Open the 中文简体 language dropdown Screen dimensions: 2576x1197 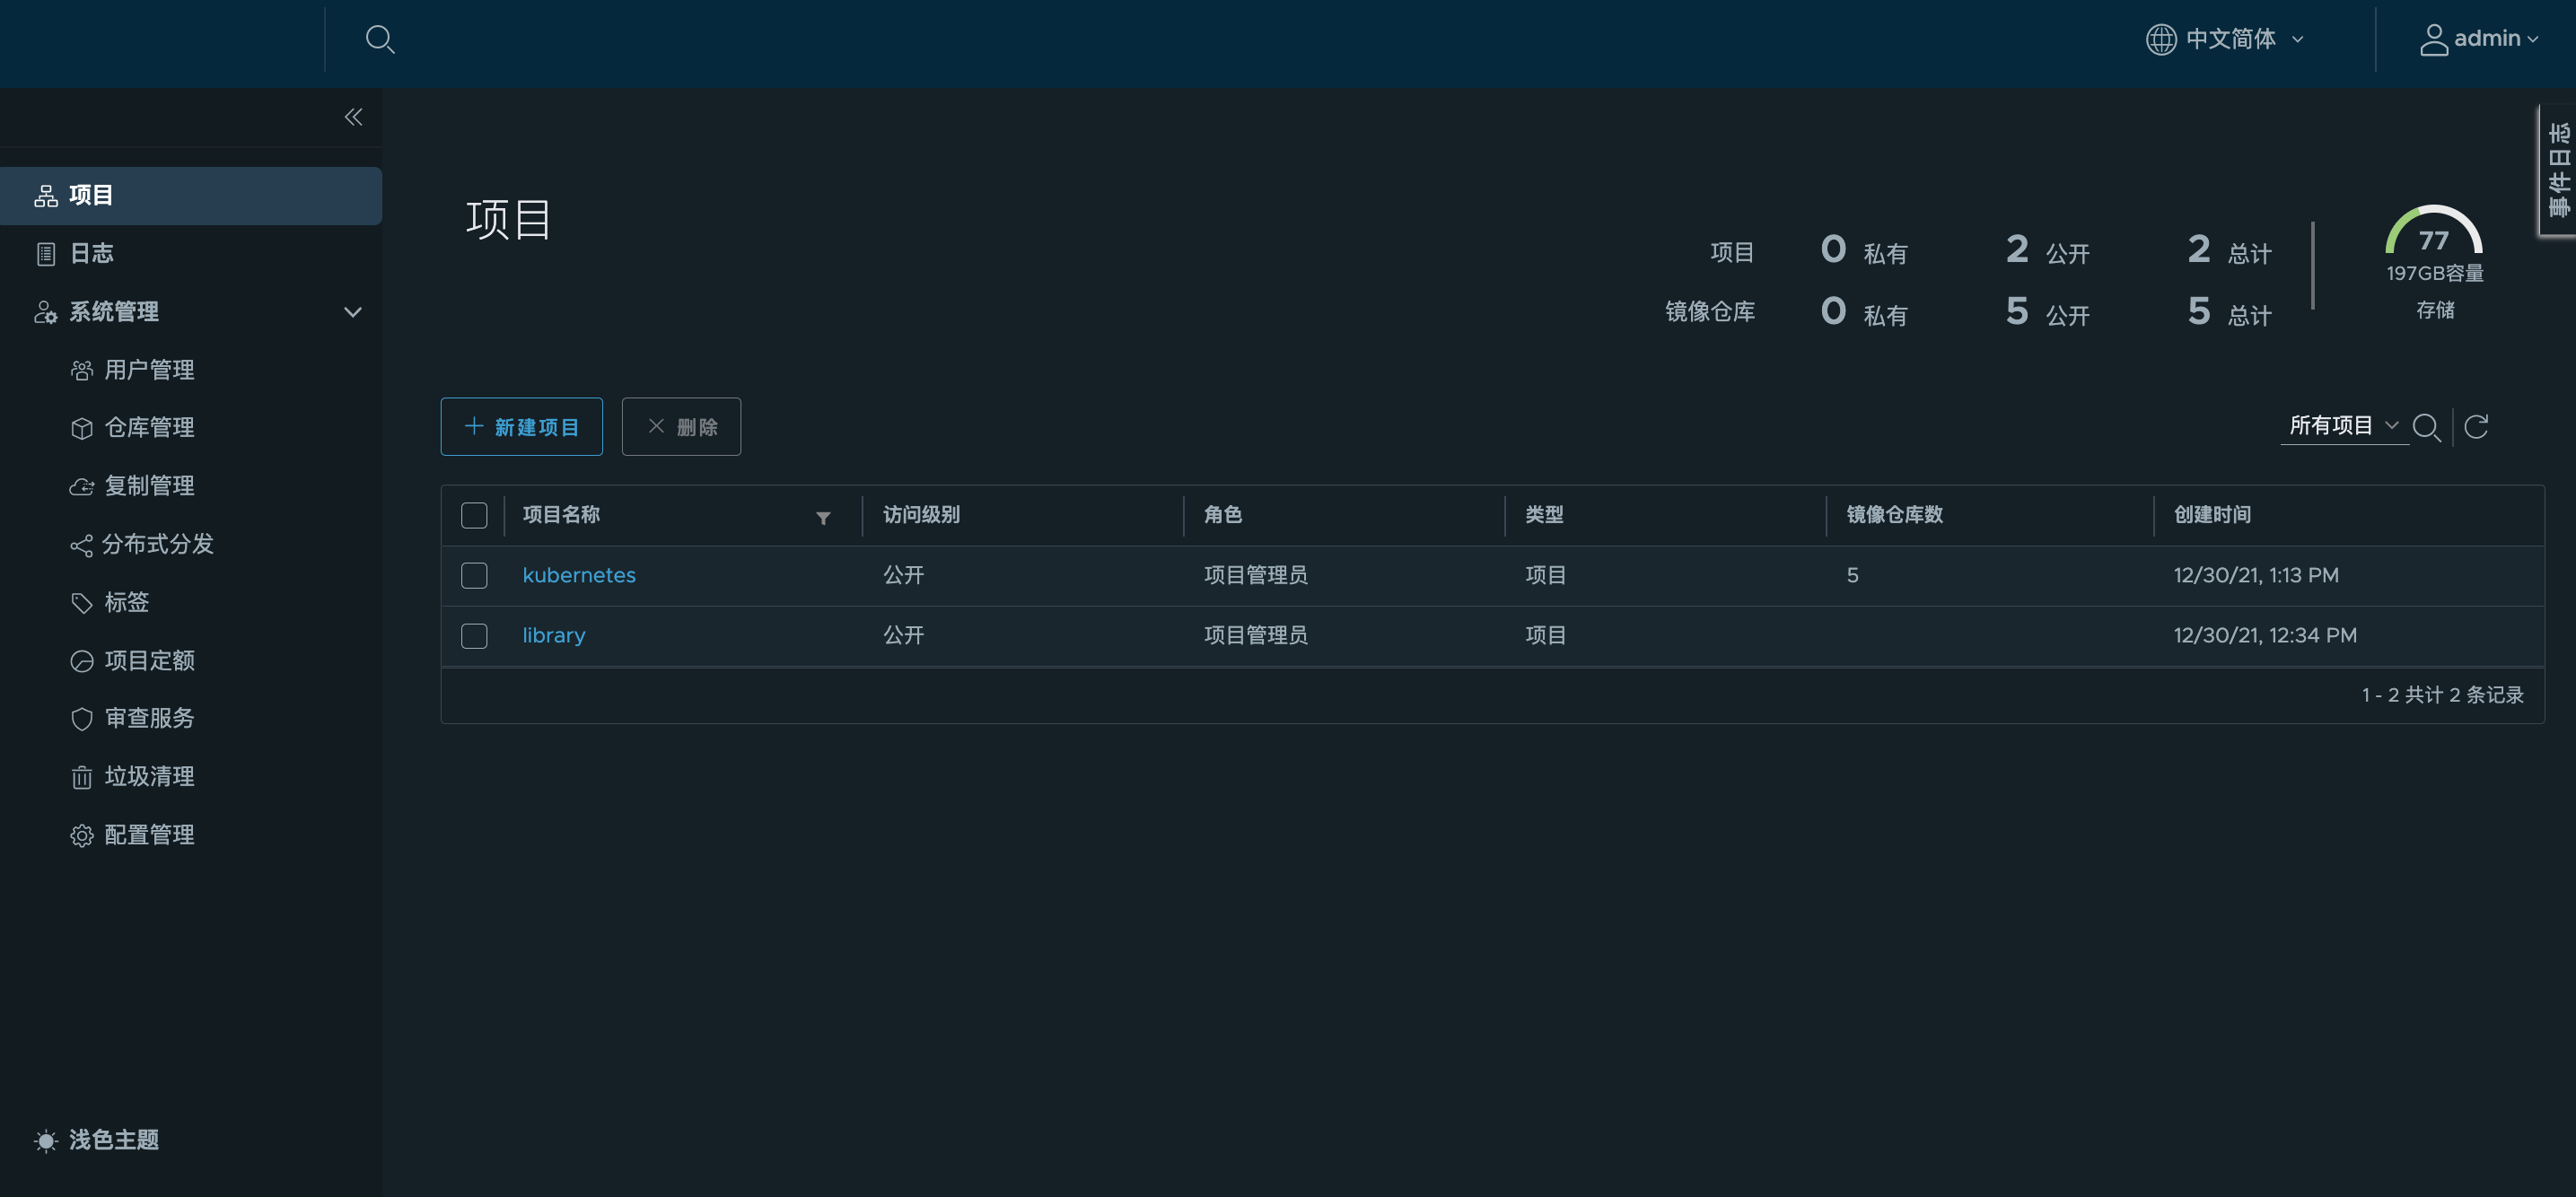[2225, 39]
